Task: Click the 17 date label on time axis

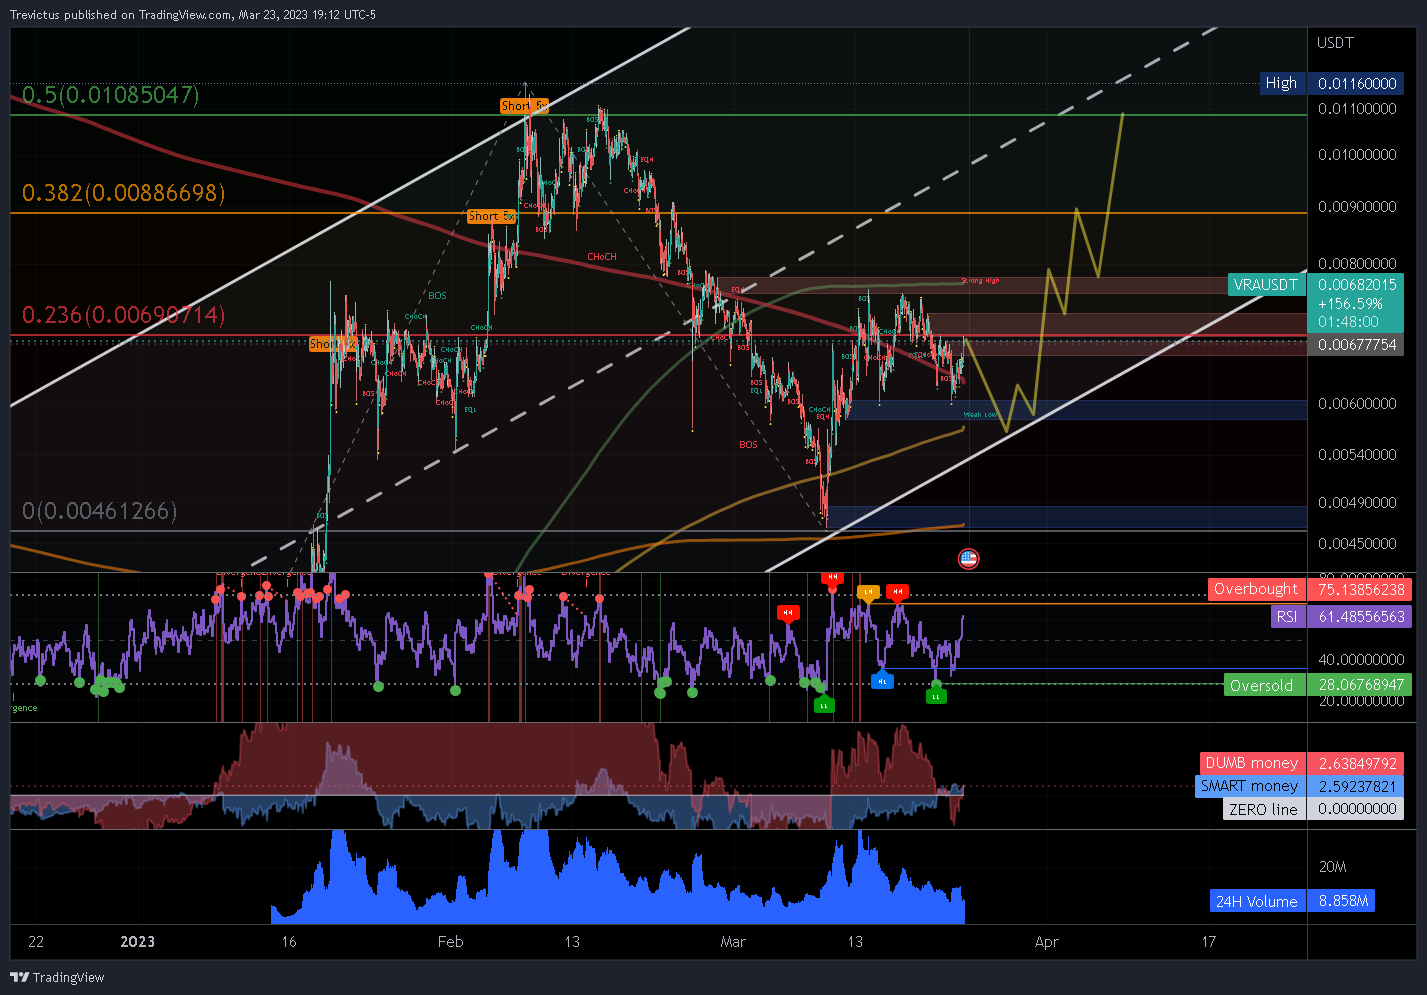Action: [x=1209, y=941]
